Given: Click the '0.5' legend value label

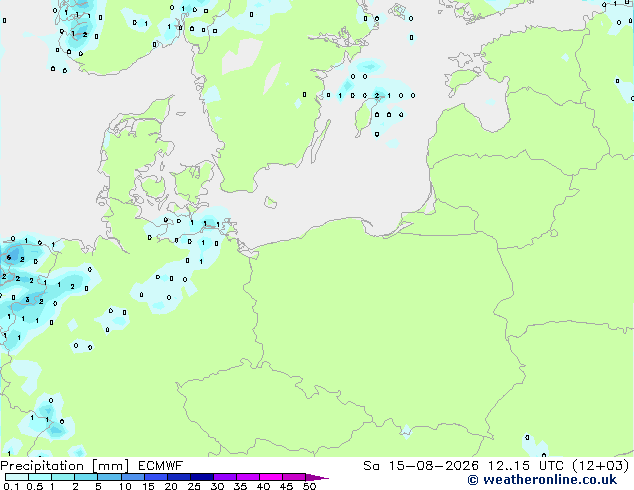Looking at the screenshot, I should pos(35,486).
